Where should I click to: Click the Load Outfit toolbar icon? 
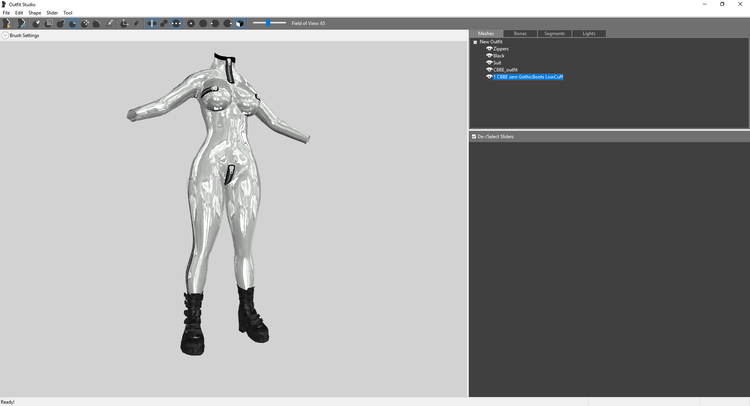click(22, 23)
